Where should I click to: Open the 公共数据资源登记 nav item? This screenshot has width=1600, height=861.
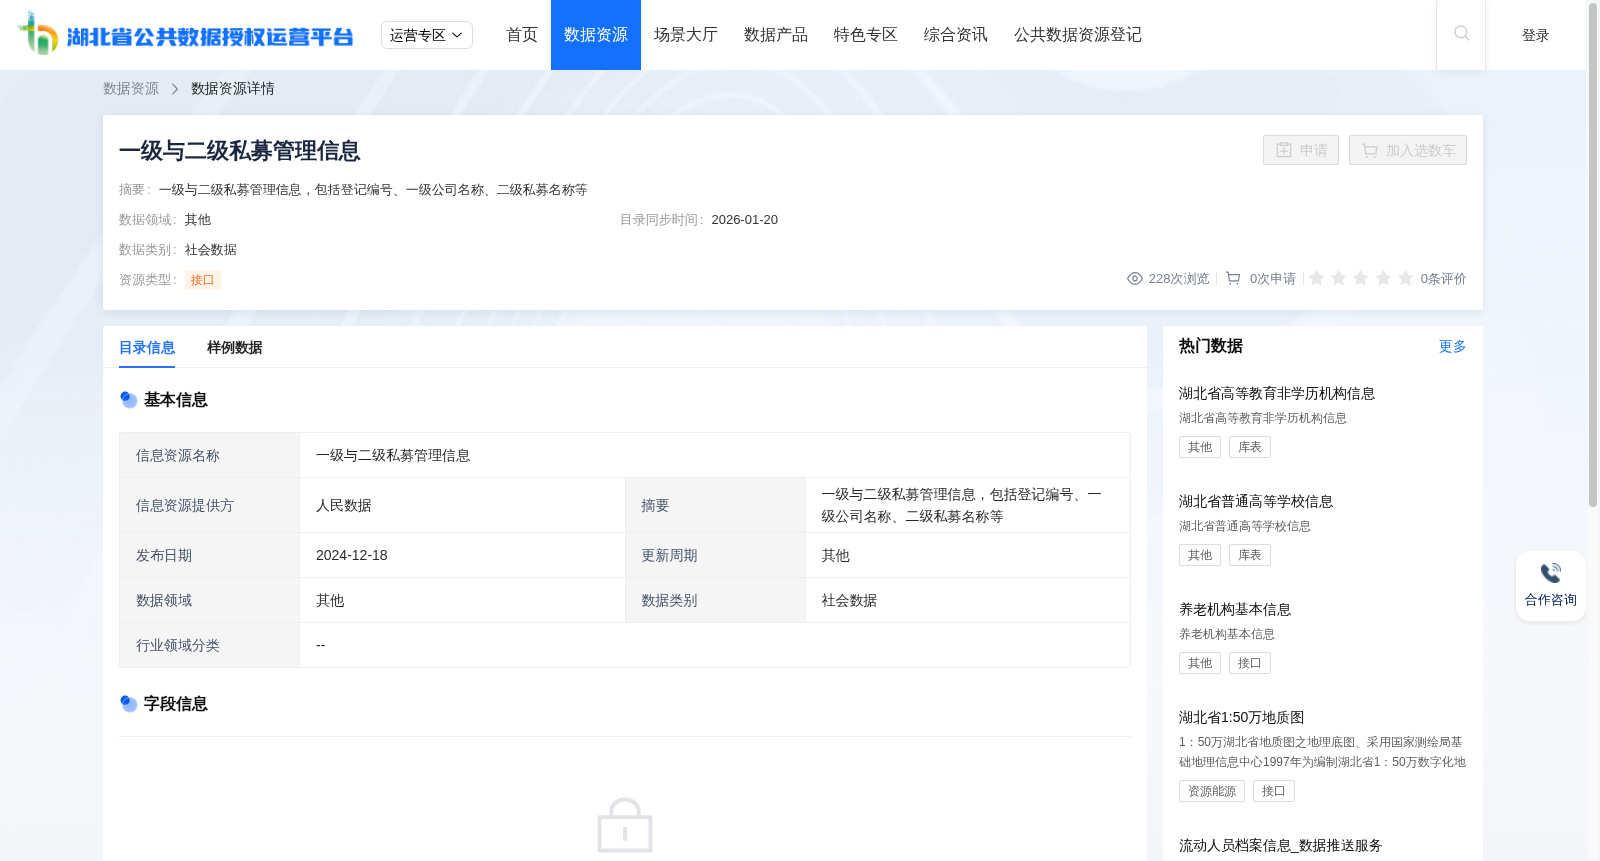pyautogui.click(x=1078, y=35)
